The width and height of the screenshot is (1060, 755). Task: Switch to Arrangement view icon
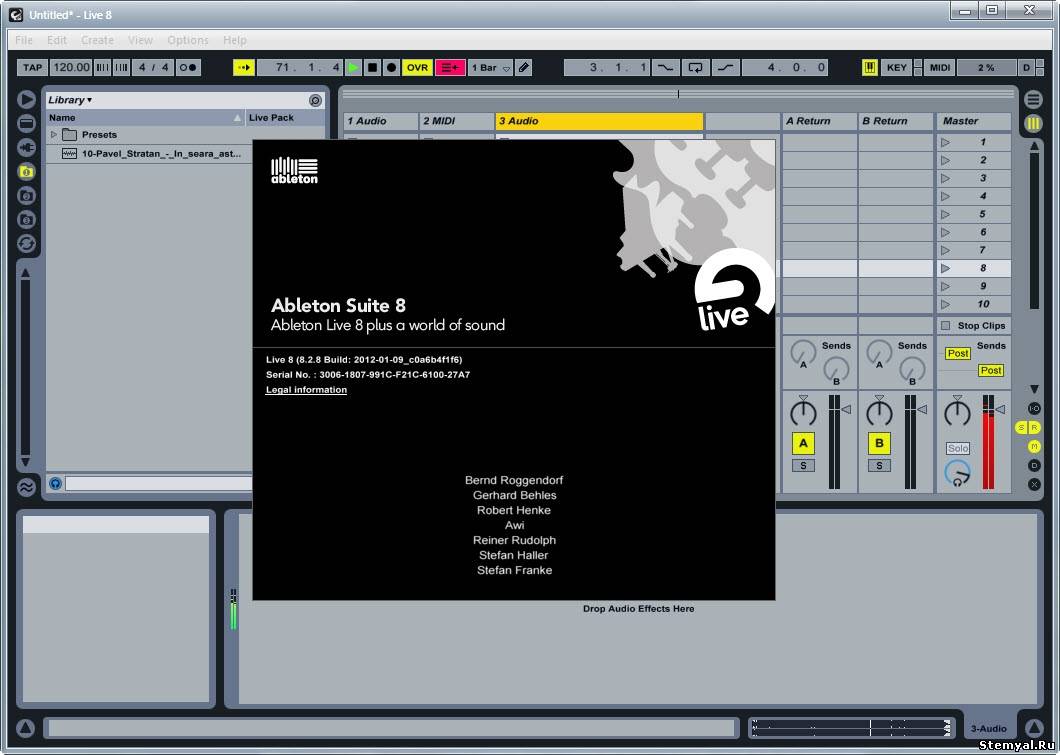tap(1033, 99)
